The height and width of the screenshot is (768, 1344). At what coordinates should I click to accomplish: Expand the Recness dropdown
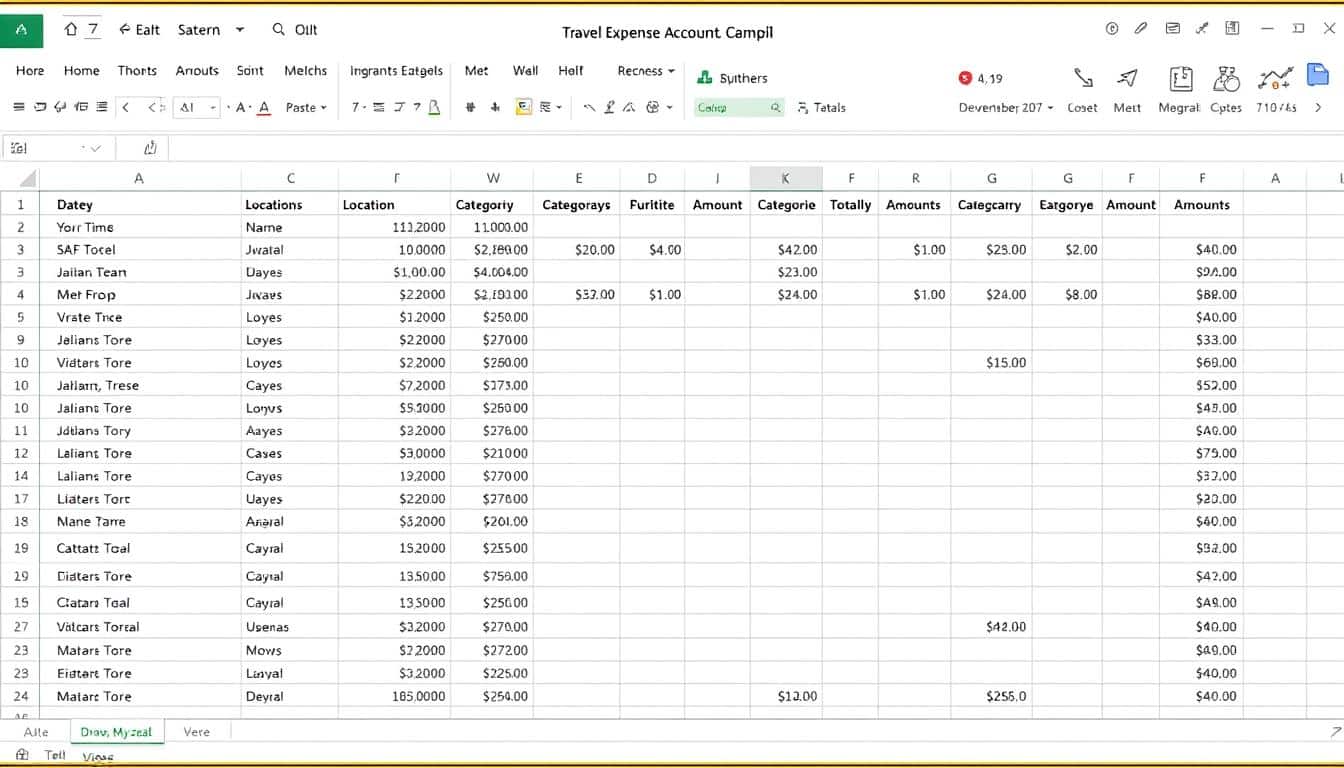click(671, 71)
